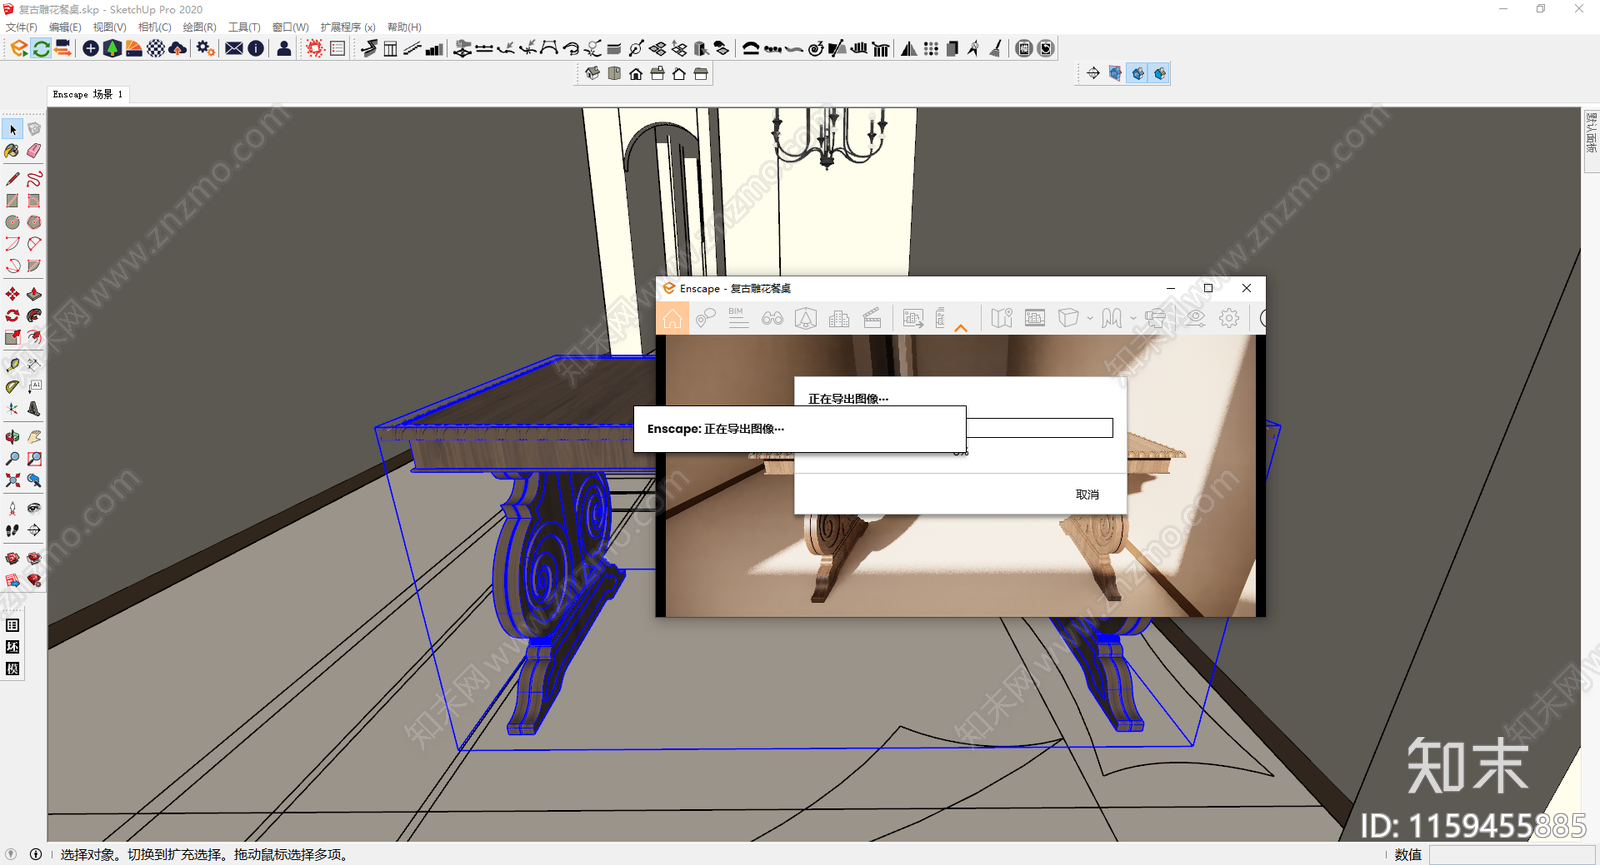Click the 数值 measurements input box

(1511, 855)
